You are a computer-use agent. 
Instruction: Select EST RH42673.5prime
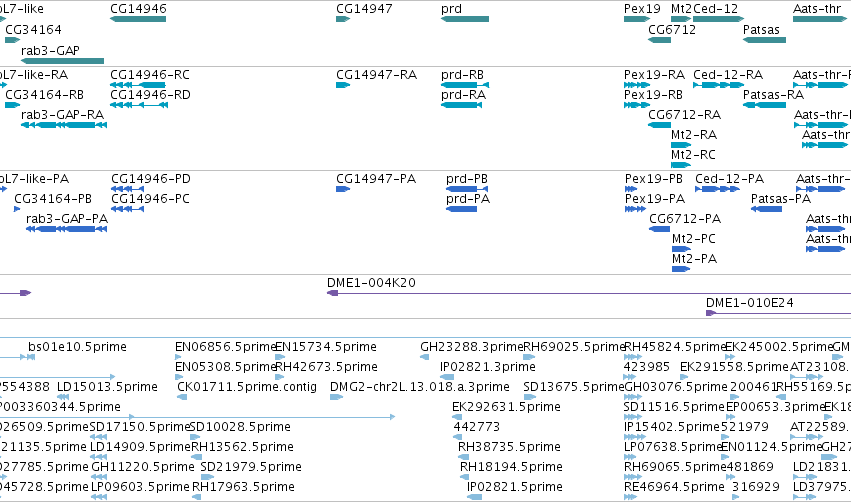coord(280,377)
